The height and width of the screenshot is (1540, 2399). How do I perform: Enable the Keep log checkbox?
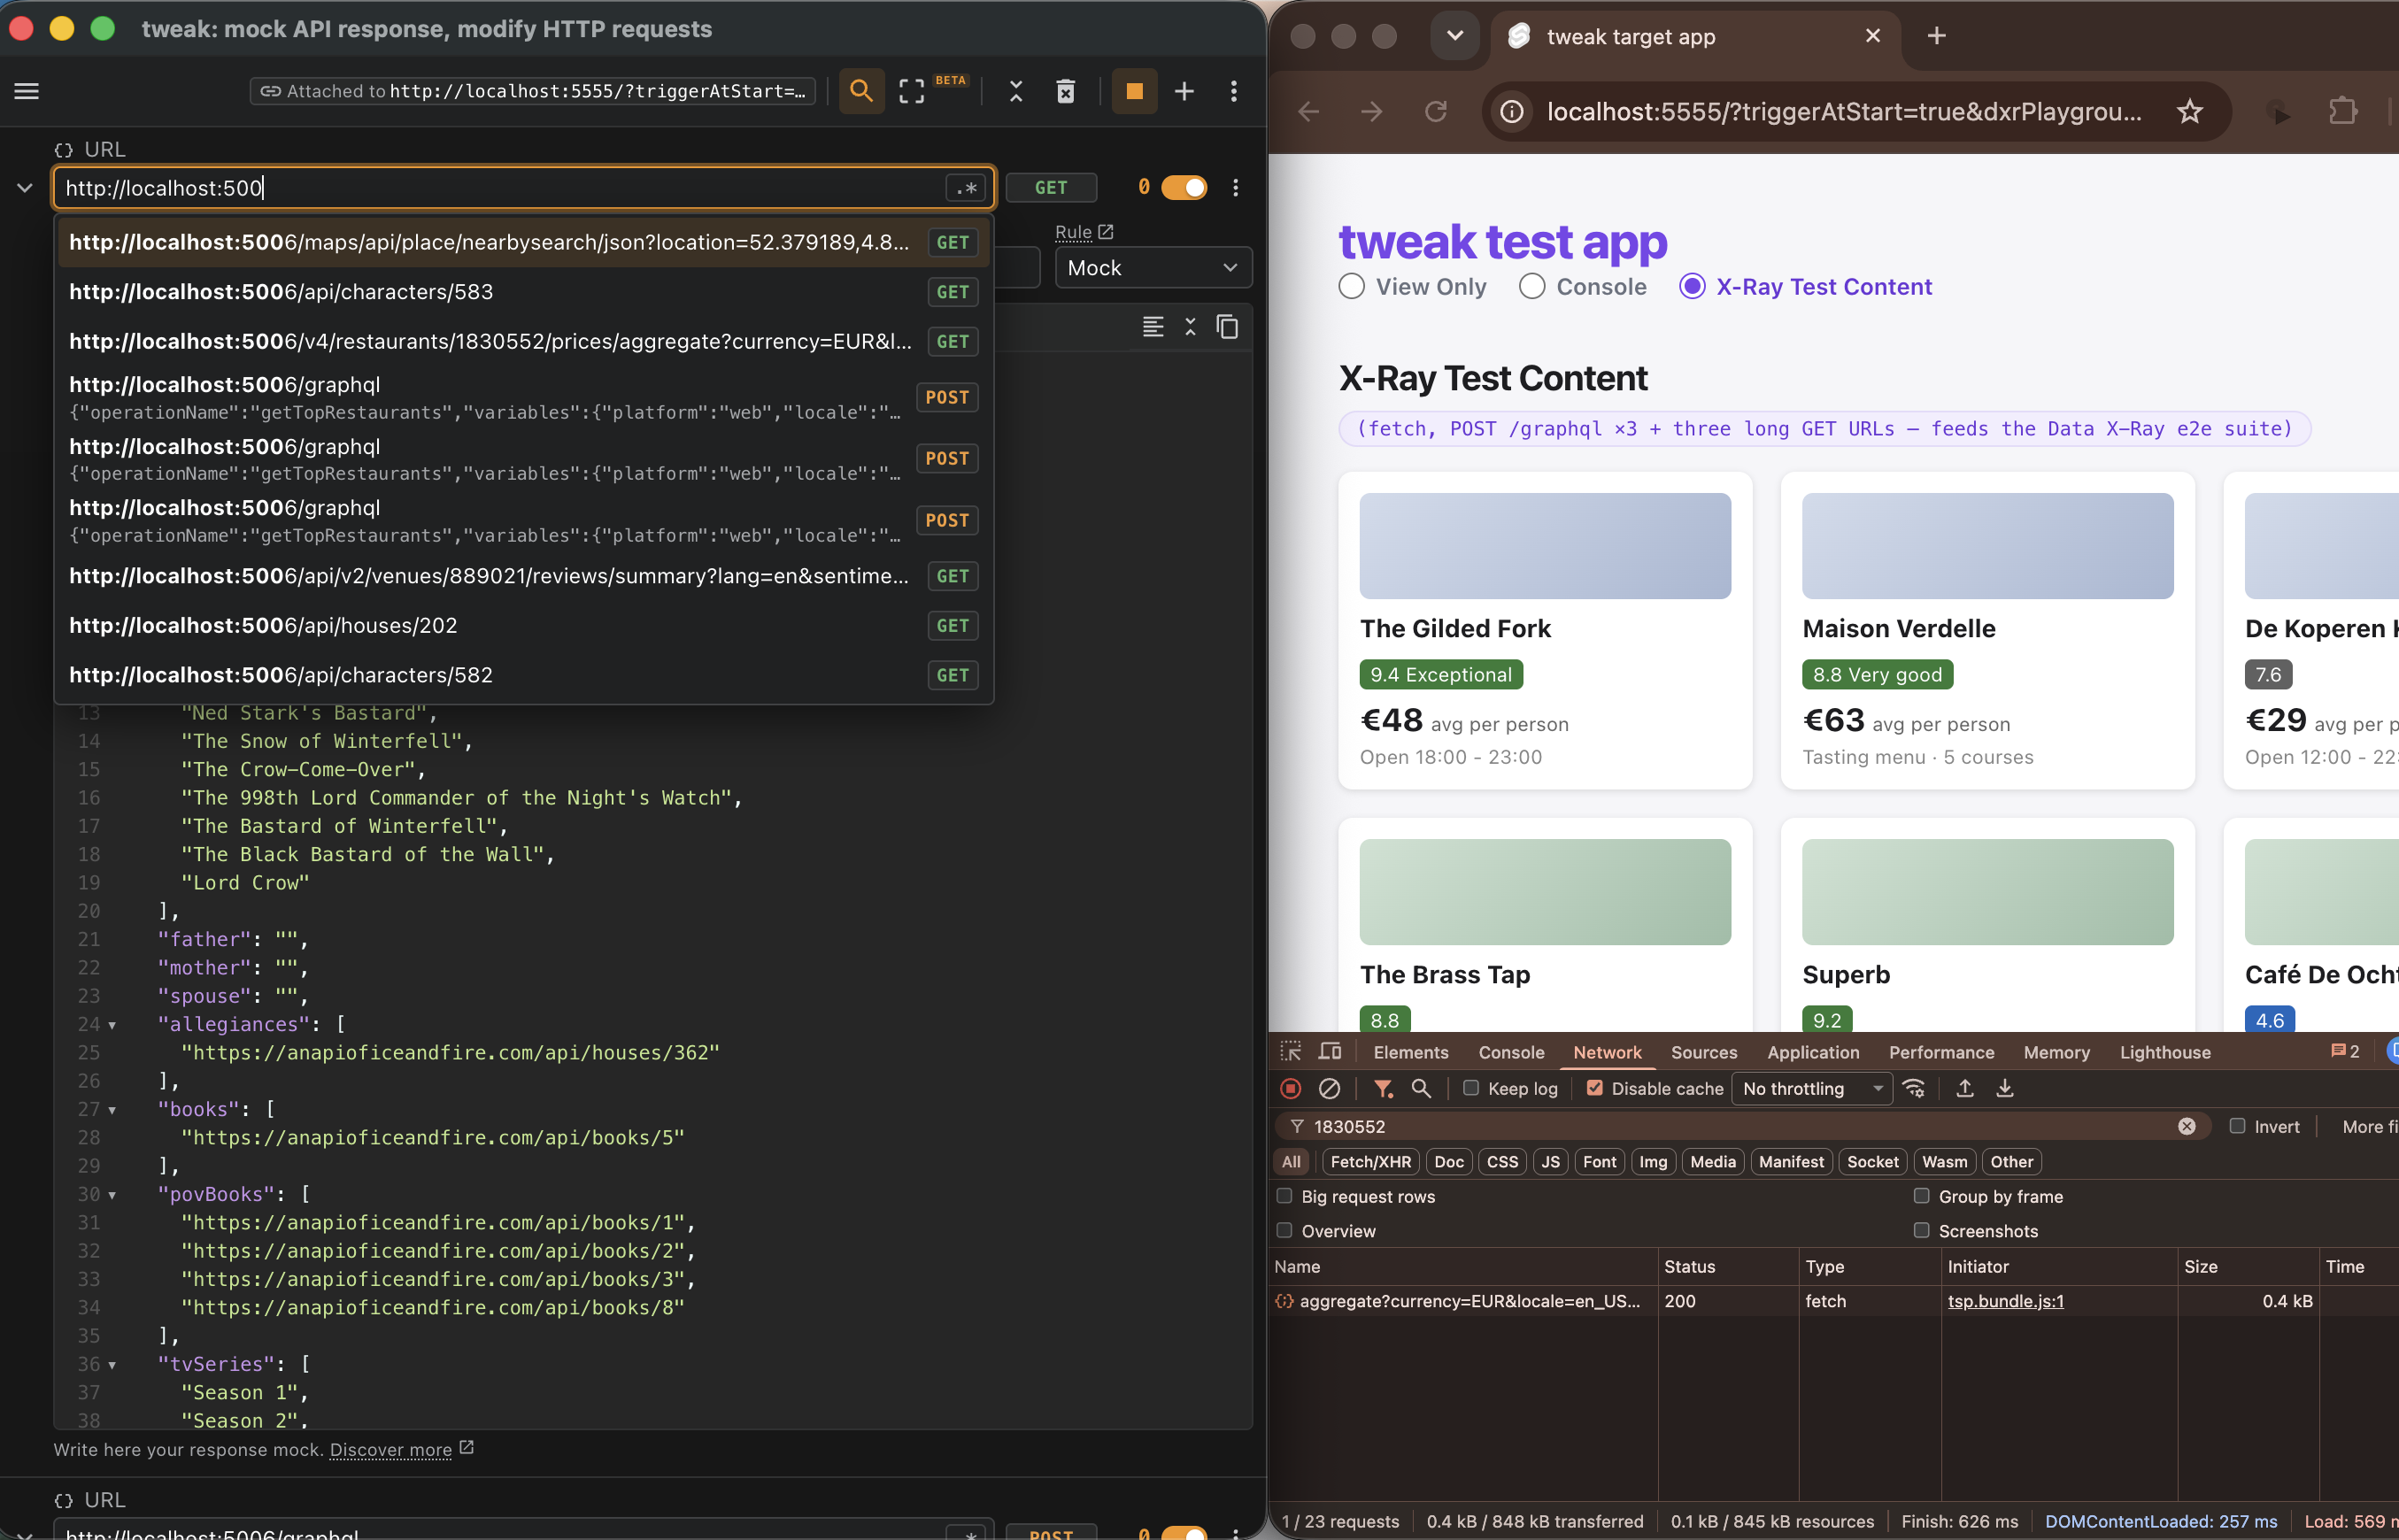(1470, 1088)
